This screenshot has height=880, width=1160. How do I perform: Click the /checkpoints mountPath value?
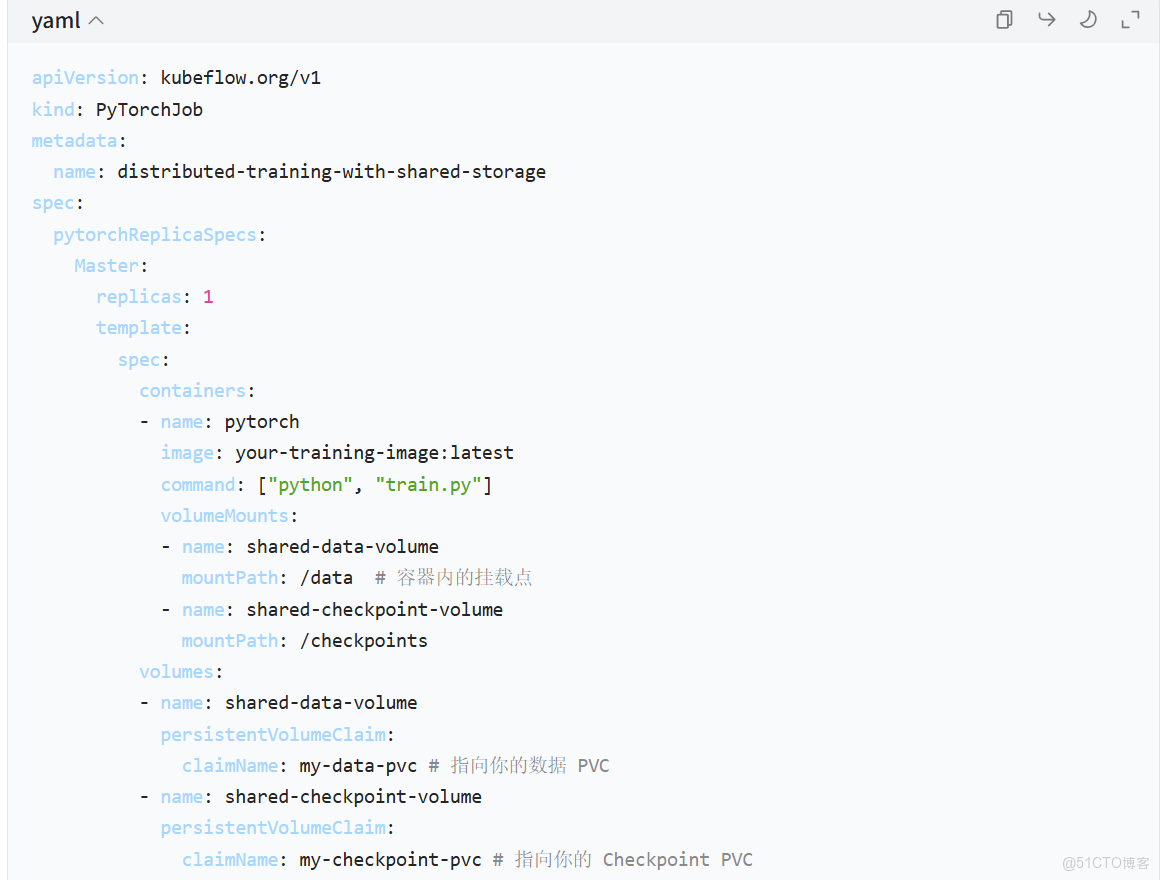click(364, 641)
